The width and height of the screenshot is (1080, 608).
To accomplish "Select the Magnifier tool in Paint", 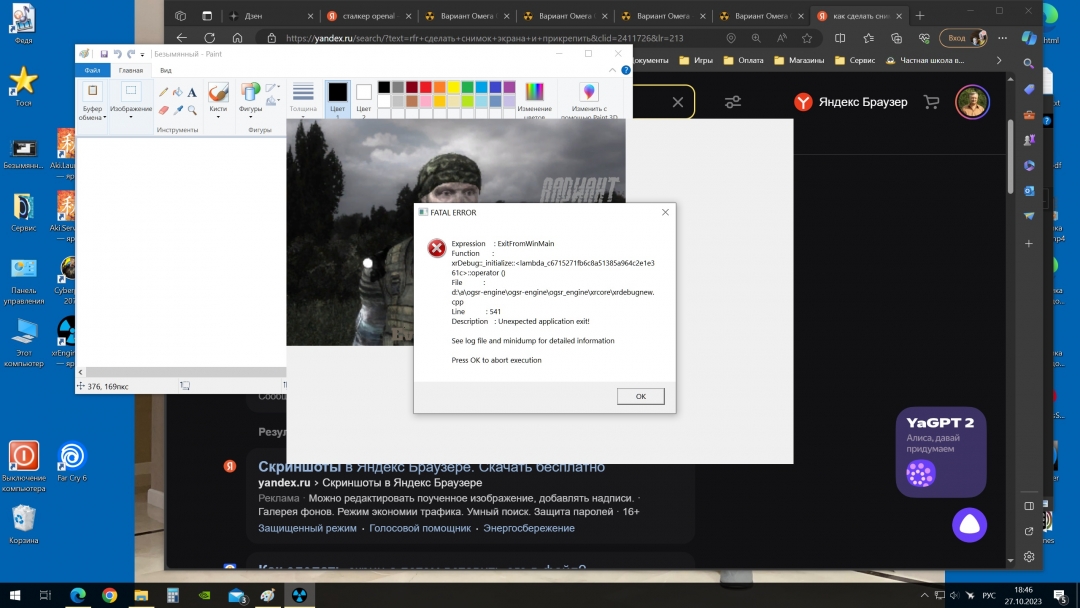I will tap(192, 109).
